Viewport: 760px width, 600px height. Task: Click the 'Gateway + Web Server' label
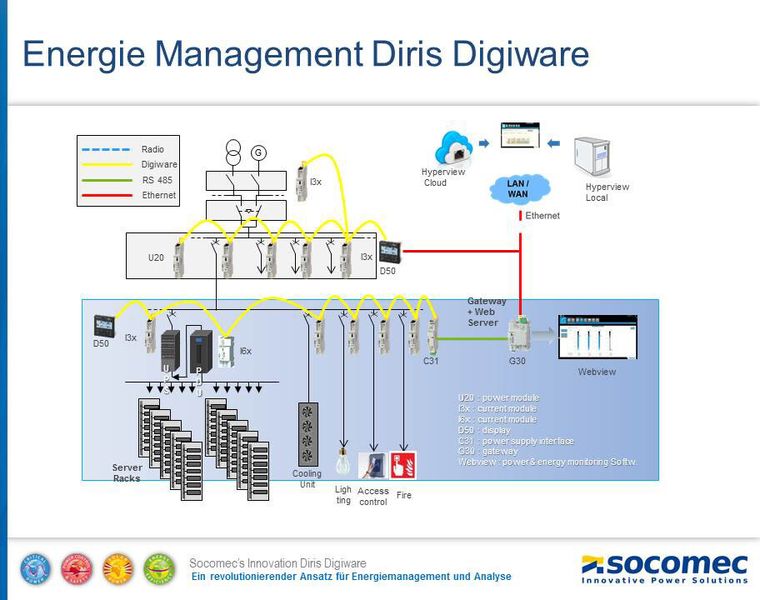[486, 312]
